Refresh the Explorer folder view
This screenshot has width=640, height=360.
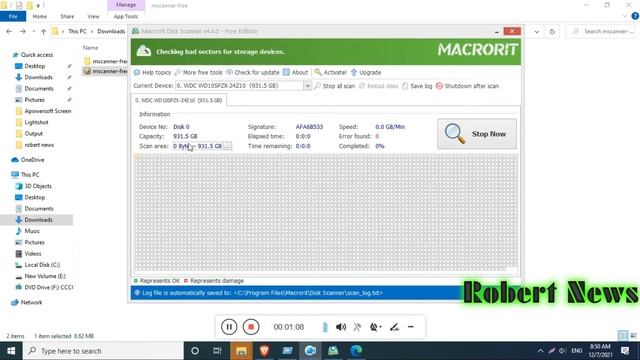(x=552, y=31)
